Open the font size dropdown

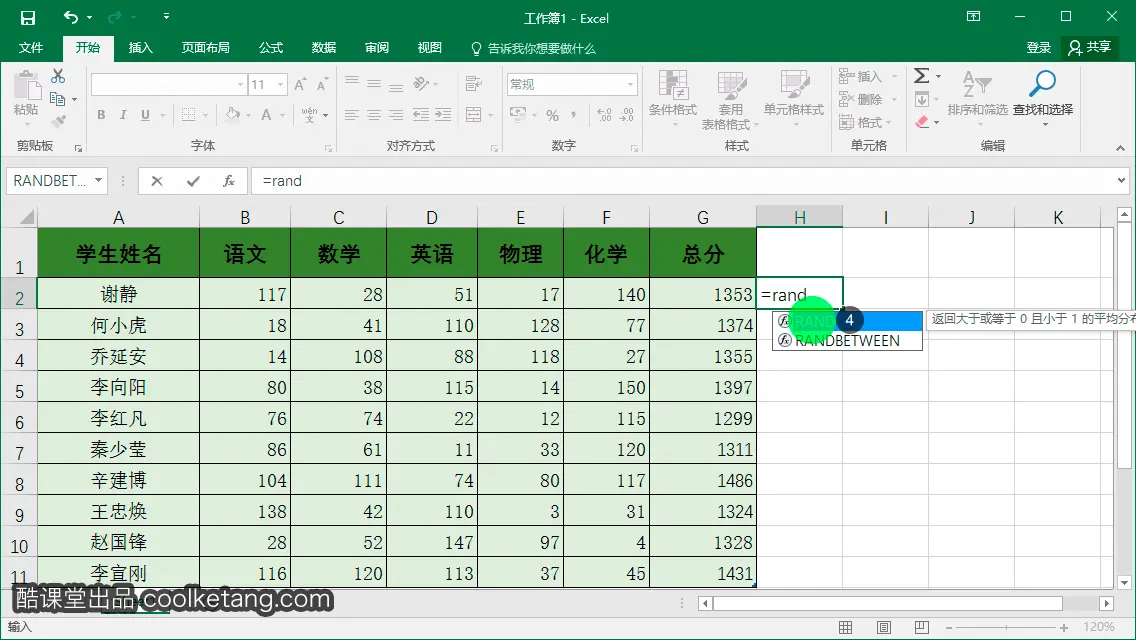click(x=280, y=85)
